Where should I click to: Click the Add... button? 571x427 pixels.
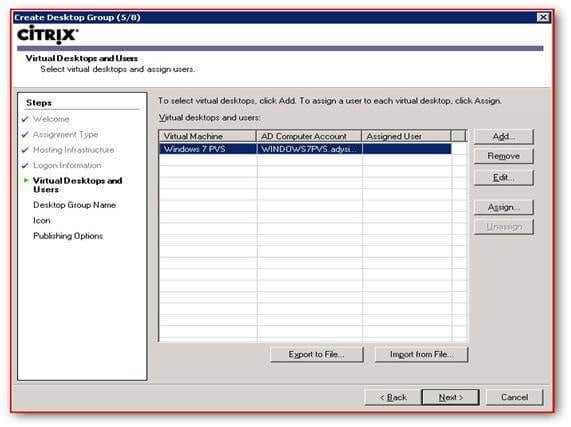(x=504, y=137)
